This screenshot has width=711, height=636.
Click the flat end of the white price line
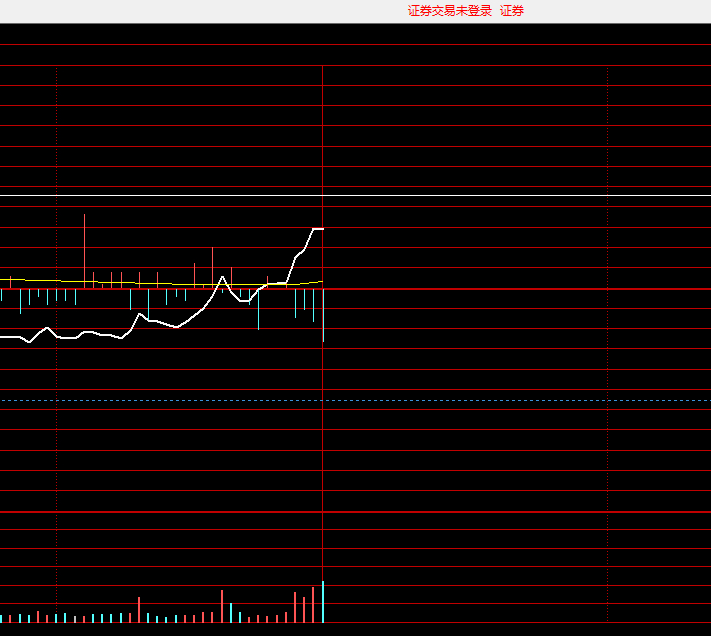click(318, 229)
